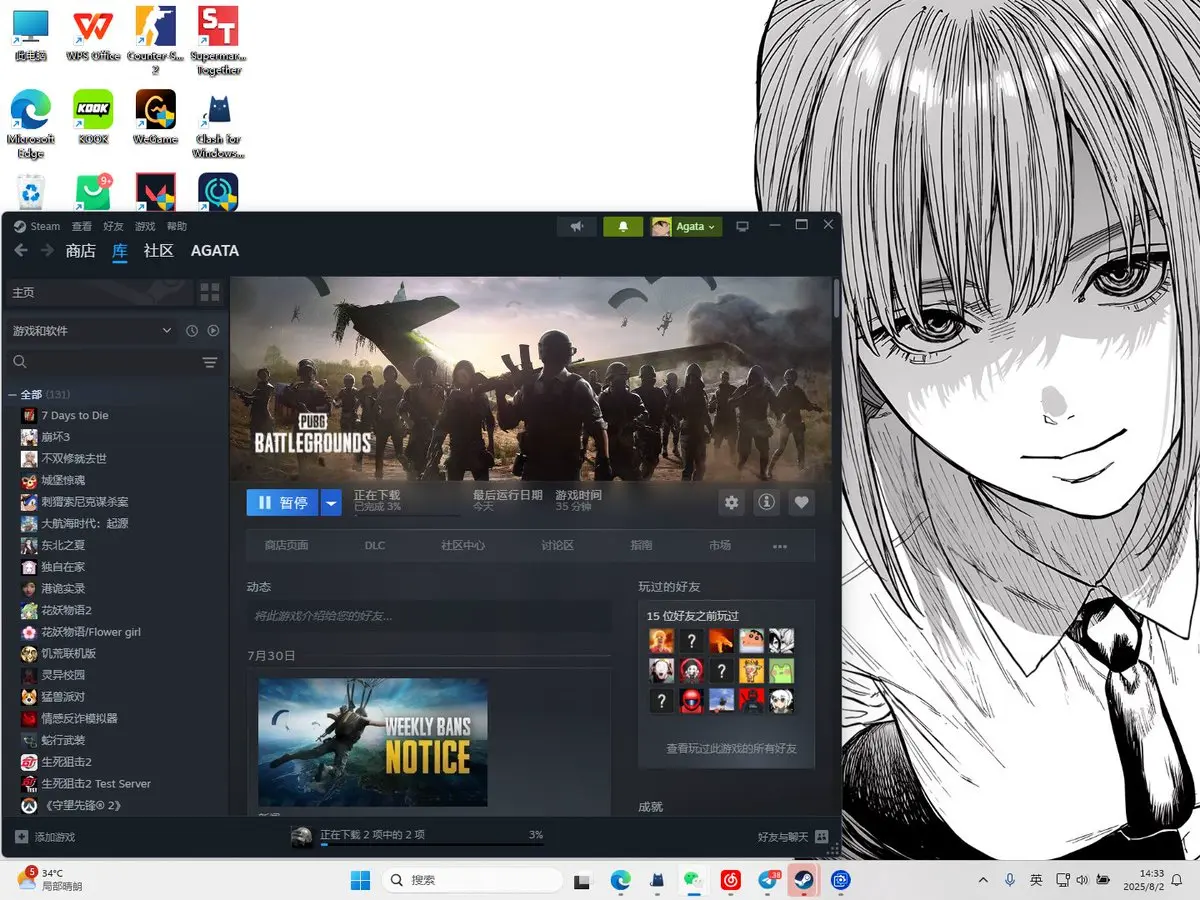Switch to collections grid view icon
1200x900 pixels.
(x=210, y=292)
